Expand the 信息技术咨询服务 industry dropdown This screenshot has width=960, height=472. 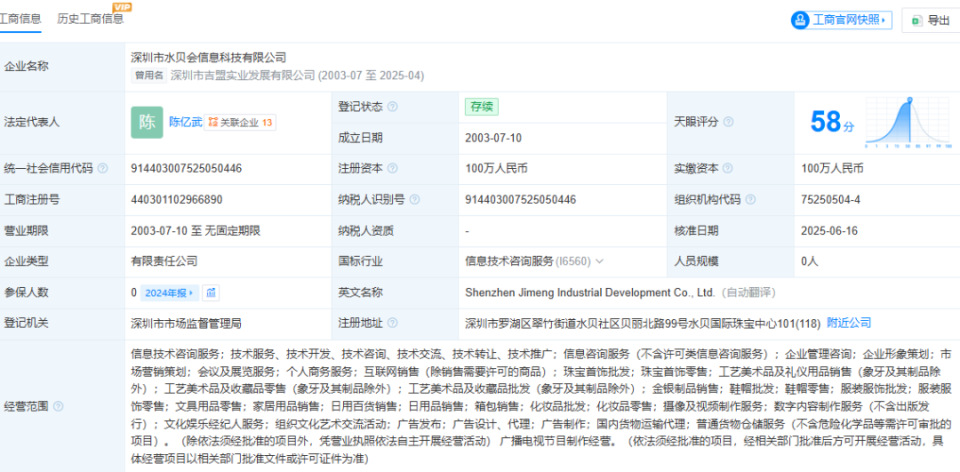(x=599, y=261)
